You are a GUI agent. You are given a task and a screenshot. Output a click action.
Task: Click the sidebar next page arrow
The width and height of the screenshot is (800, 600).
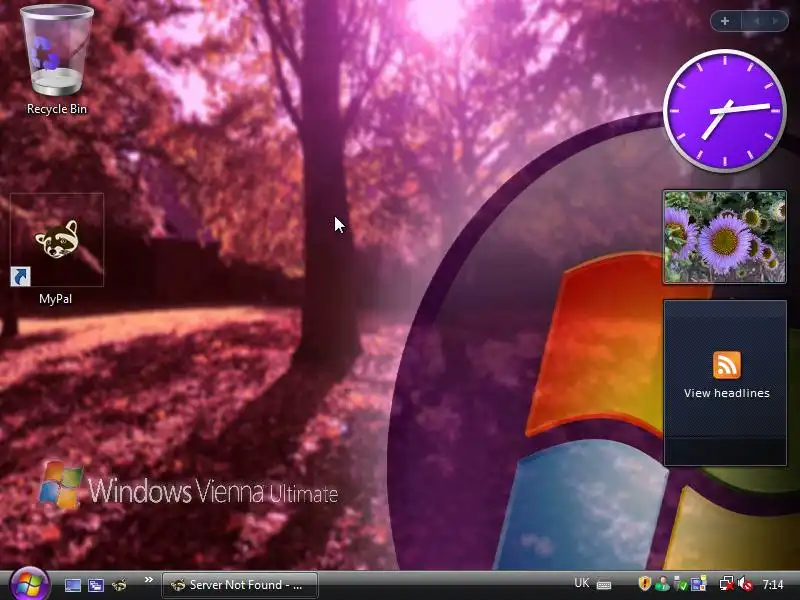[776, 21]
